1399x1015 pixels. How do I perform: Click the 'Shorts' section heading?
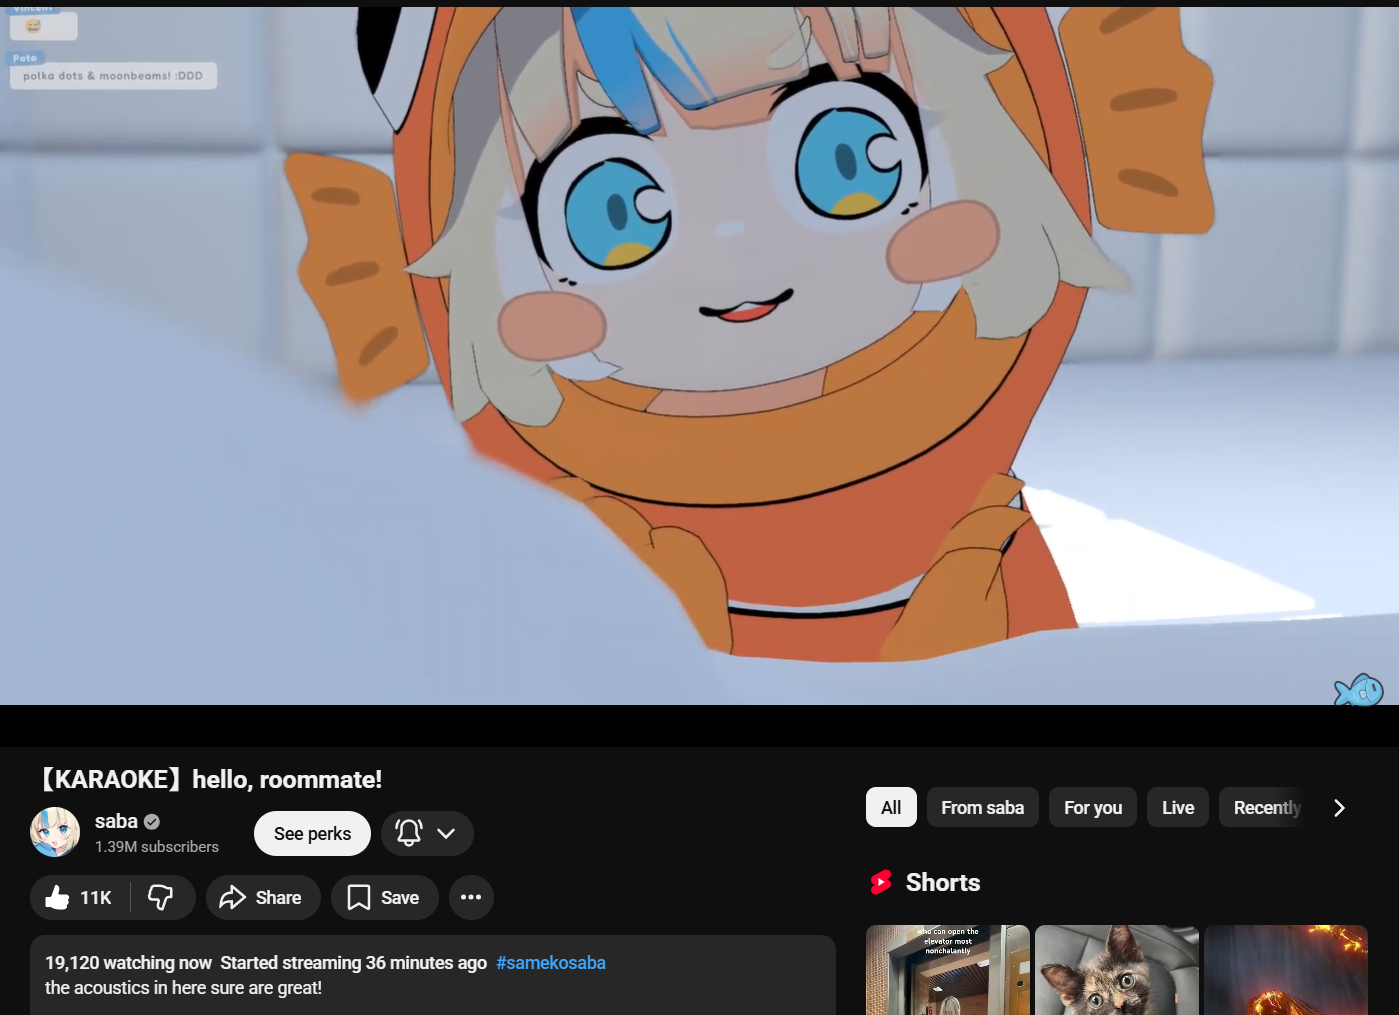[x=943, y=883]
